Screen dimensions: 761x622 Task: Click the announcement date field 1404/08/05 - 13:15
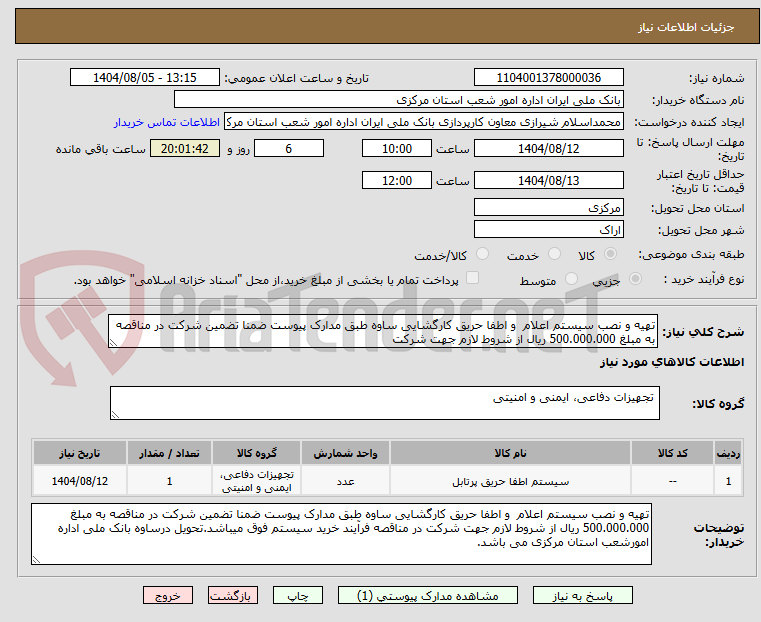[145, 78]
